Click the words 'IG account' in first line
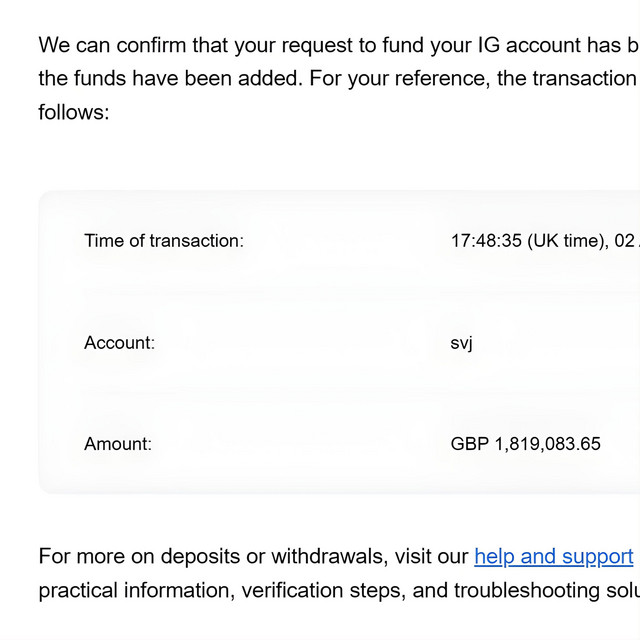This screenshot has height=640, width=640. click(x=529, y=45)
